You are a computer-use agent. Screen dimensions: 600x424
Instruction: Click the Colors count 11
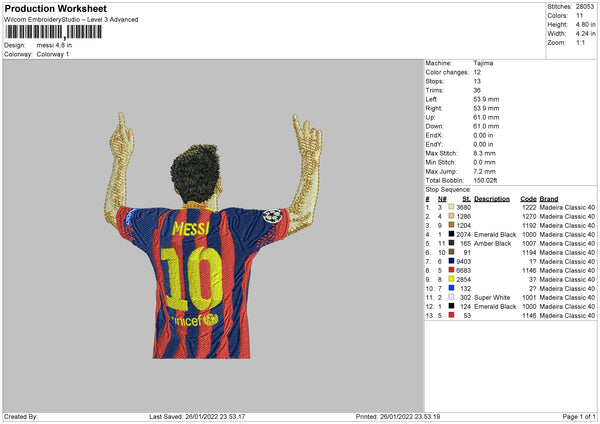[x=579, y=16]
